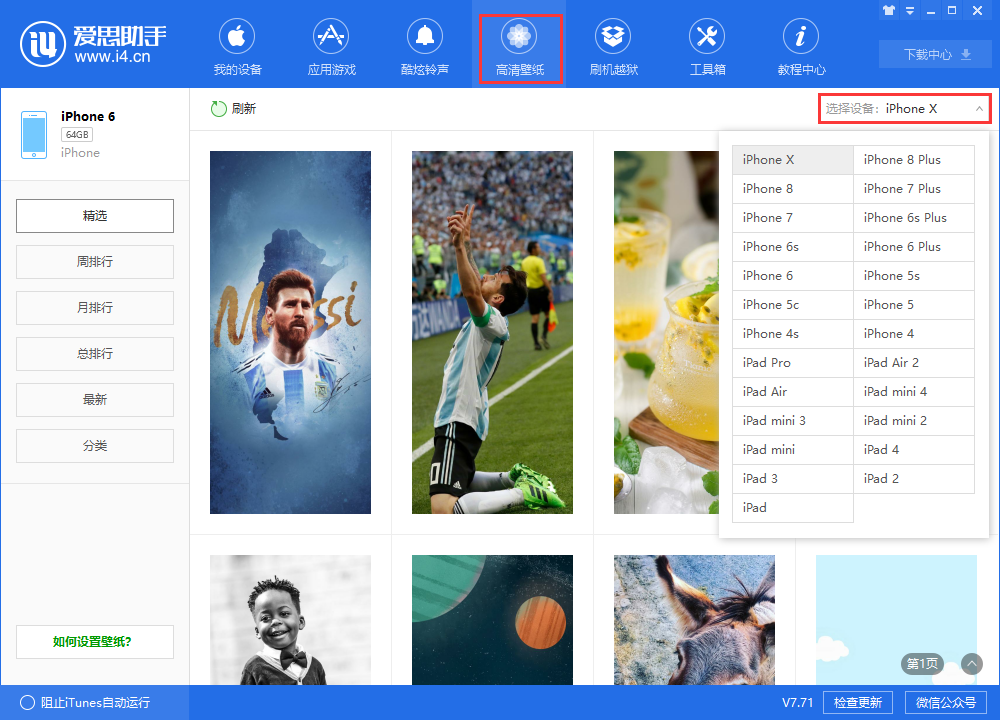
Task: Collapse the 选择设备 device dropdown
Action: (979, 109)
